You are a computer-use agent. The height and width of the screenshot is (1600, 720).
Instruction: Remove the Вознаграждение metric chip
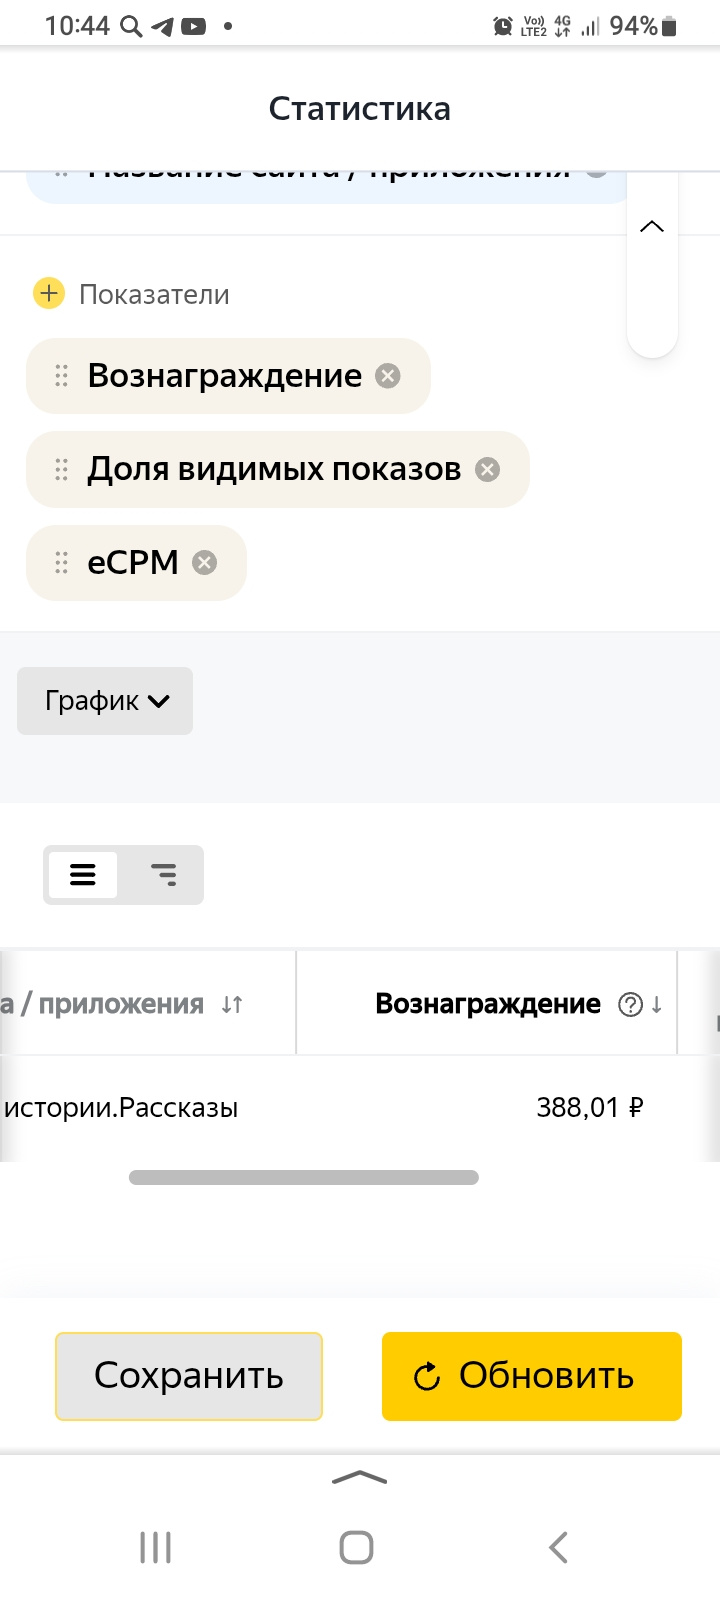click(387, 376)
